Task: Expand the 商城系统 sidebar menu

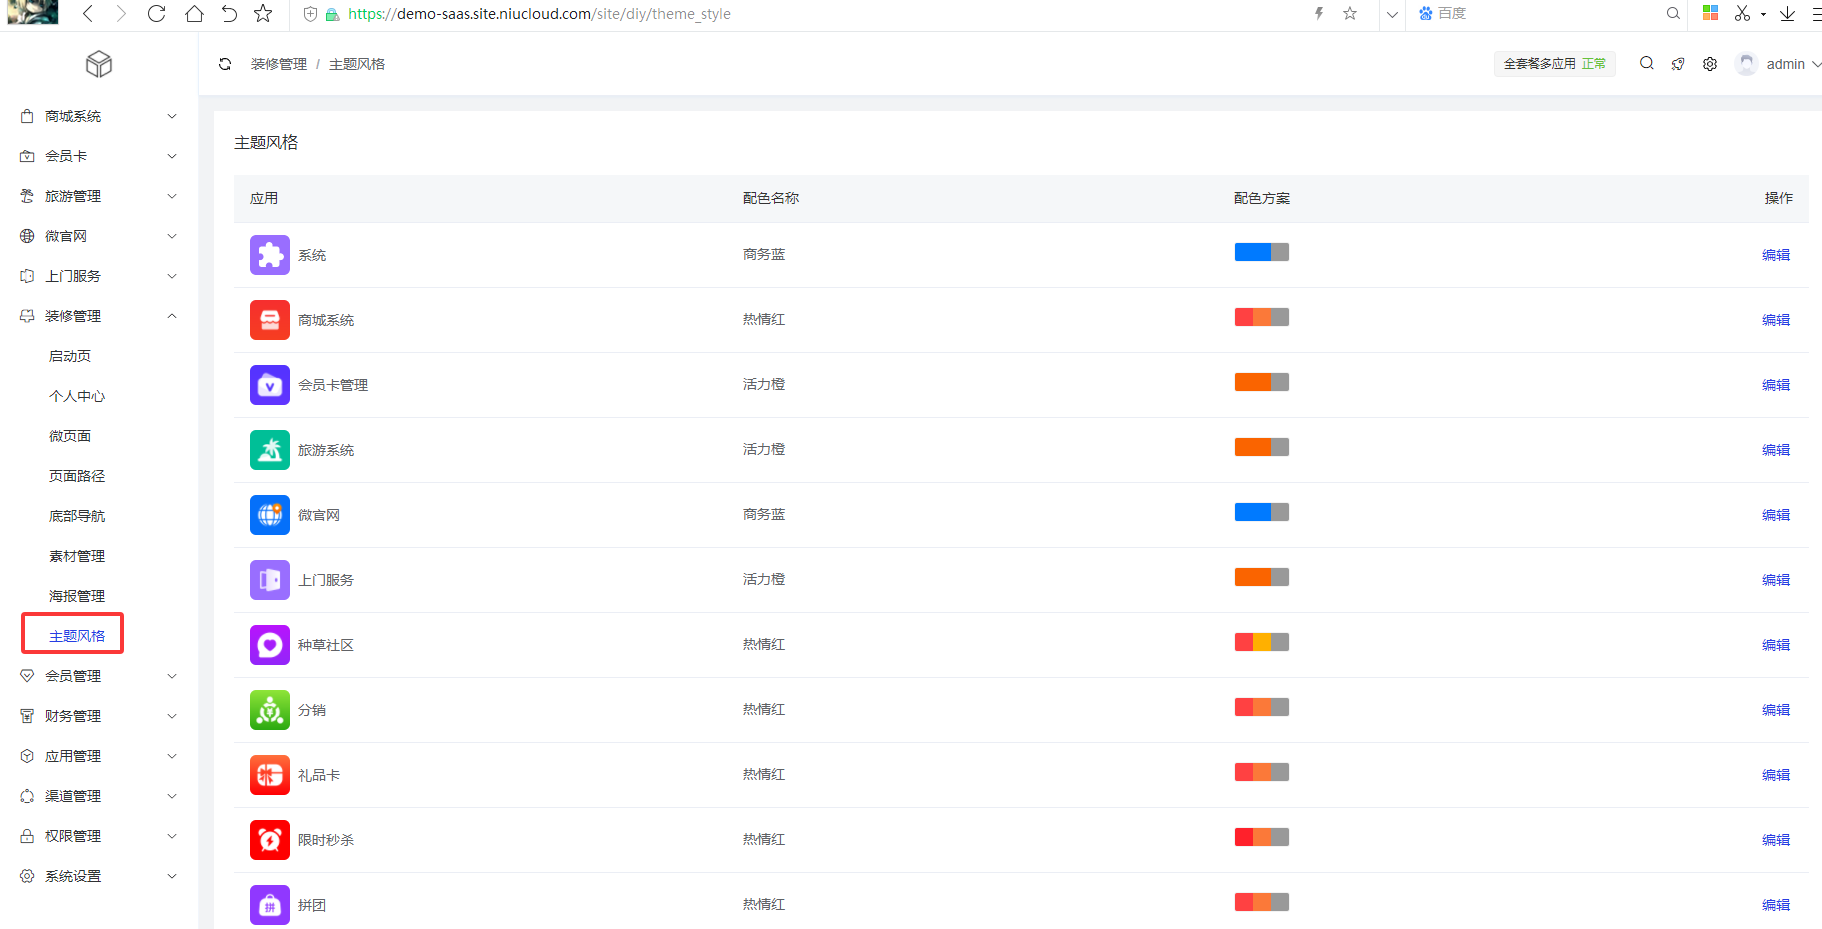Action: pos(99,116)
